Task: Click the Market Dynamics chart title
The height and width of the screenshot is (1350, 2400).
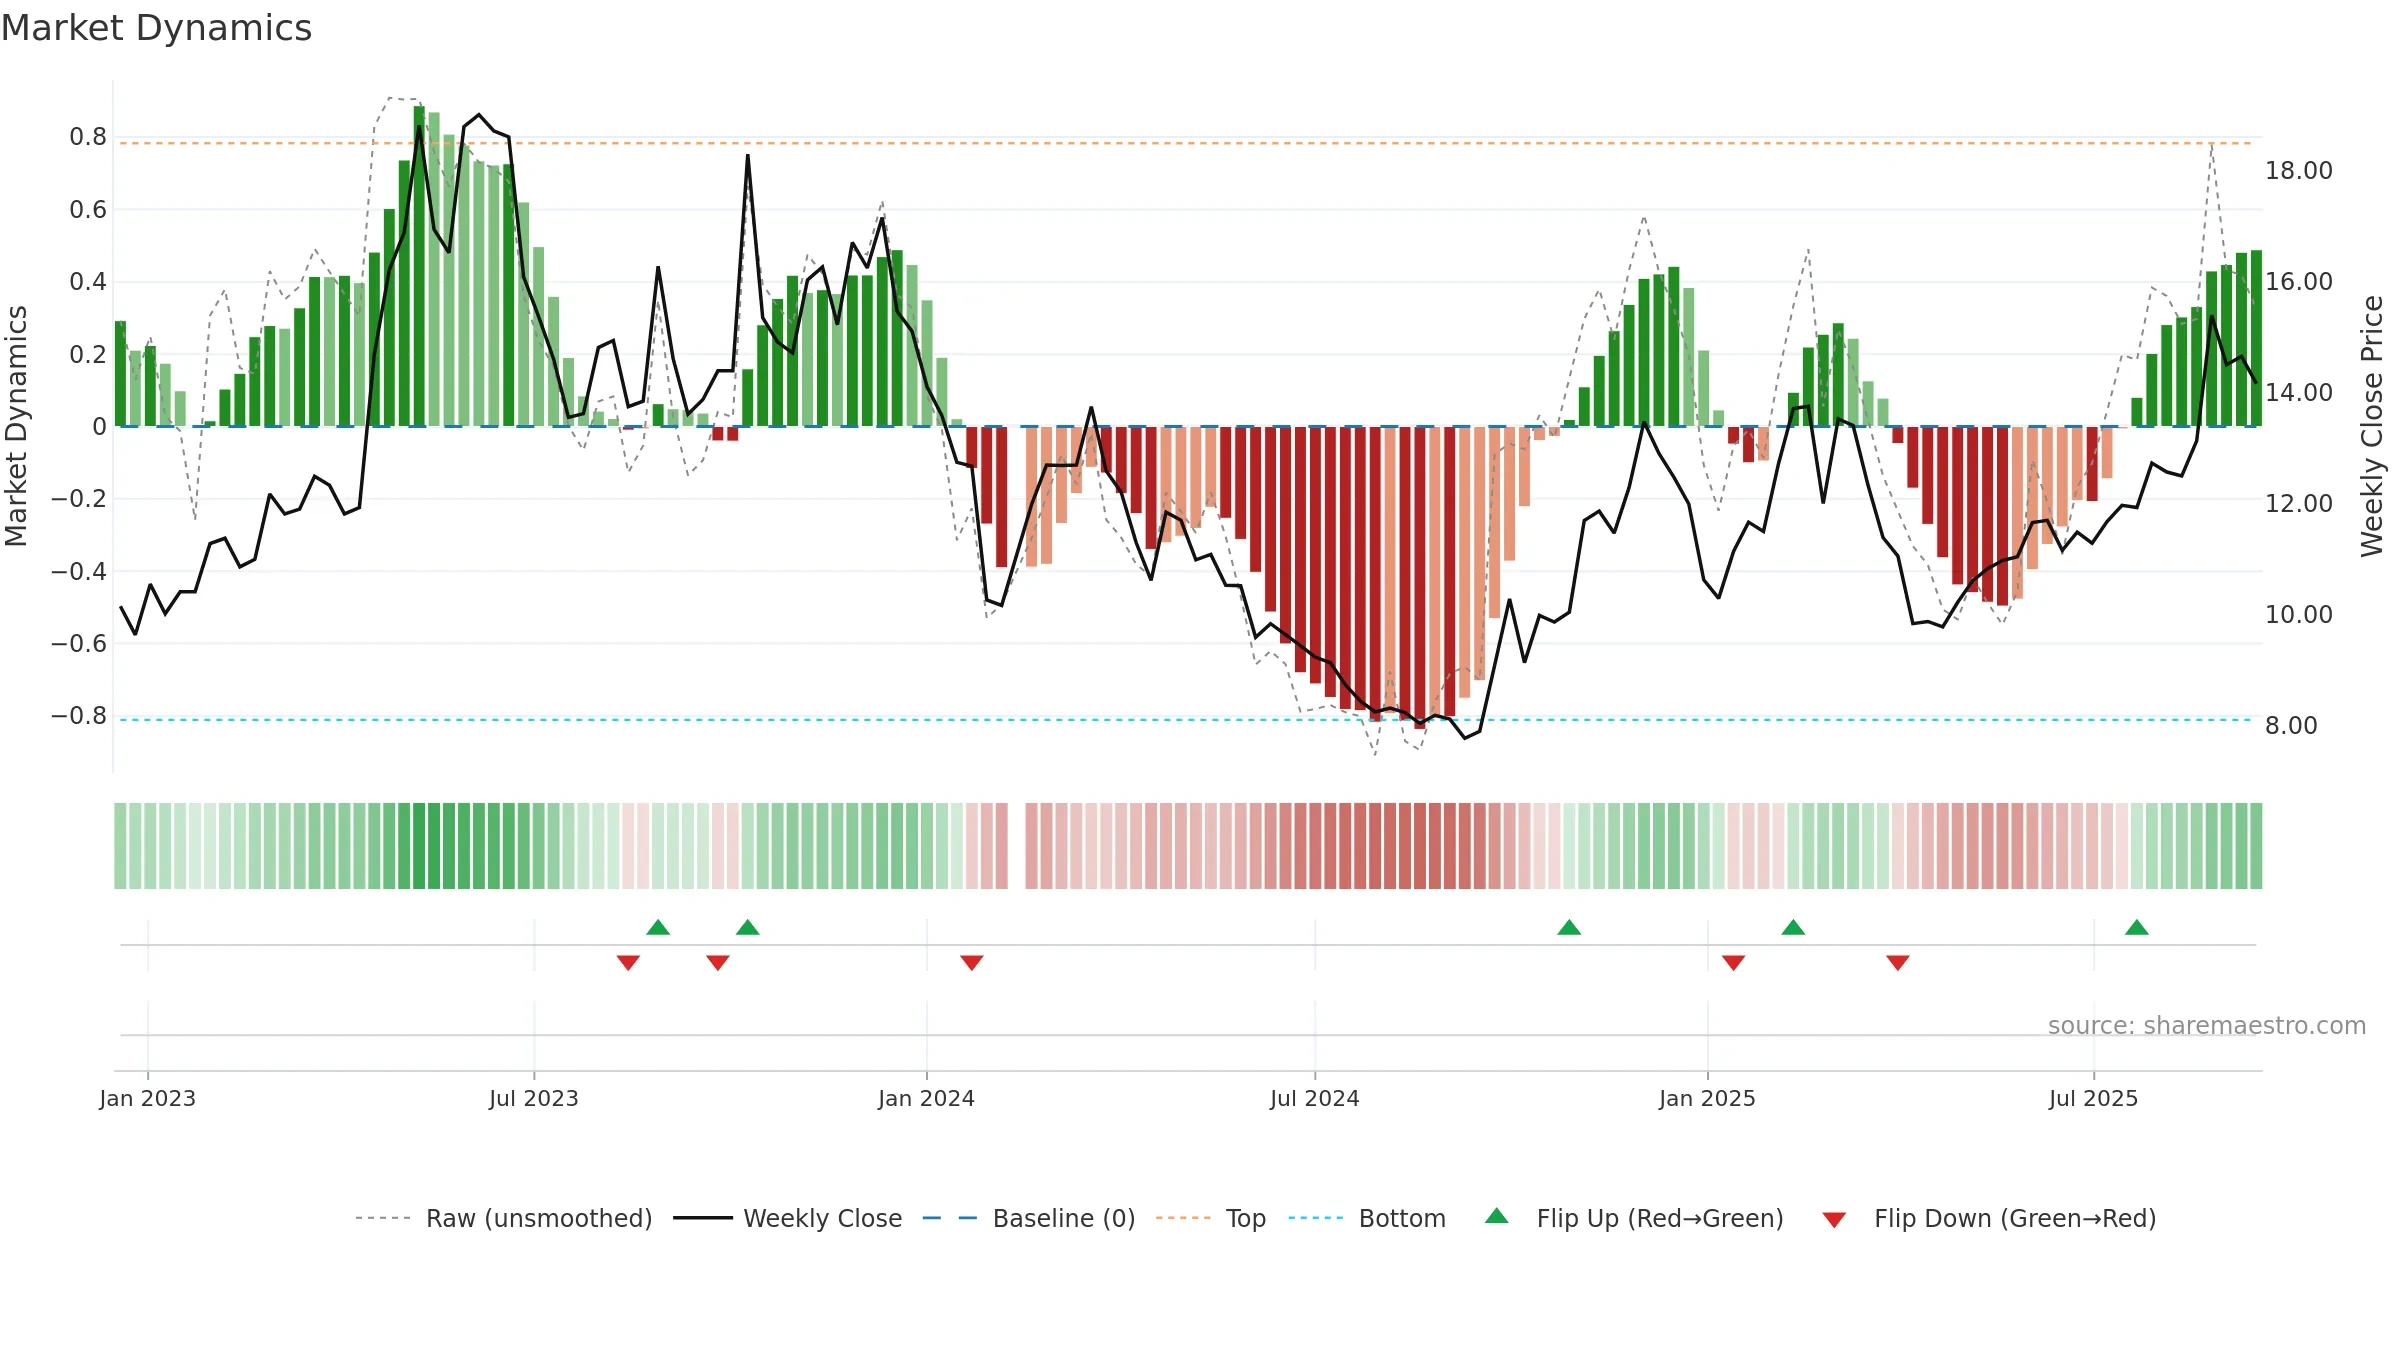Action: pyautogui.click(x=156, y=28)
